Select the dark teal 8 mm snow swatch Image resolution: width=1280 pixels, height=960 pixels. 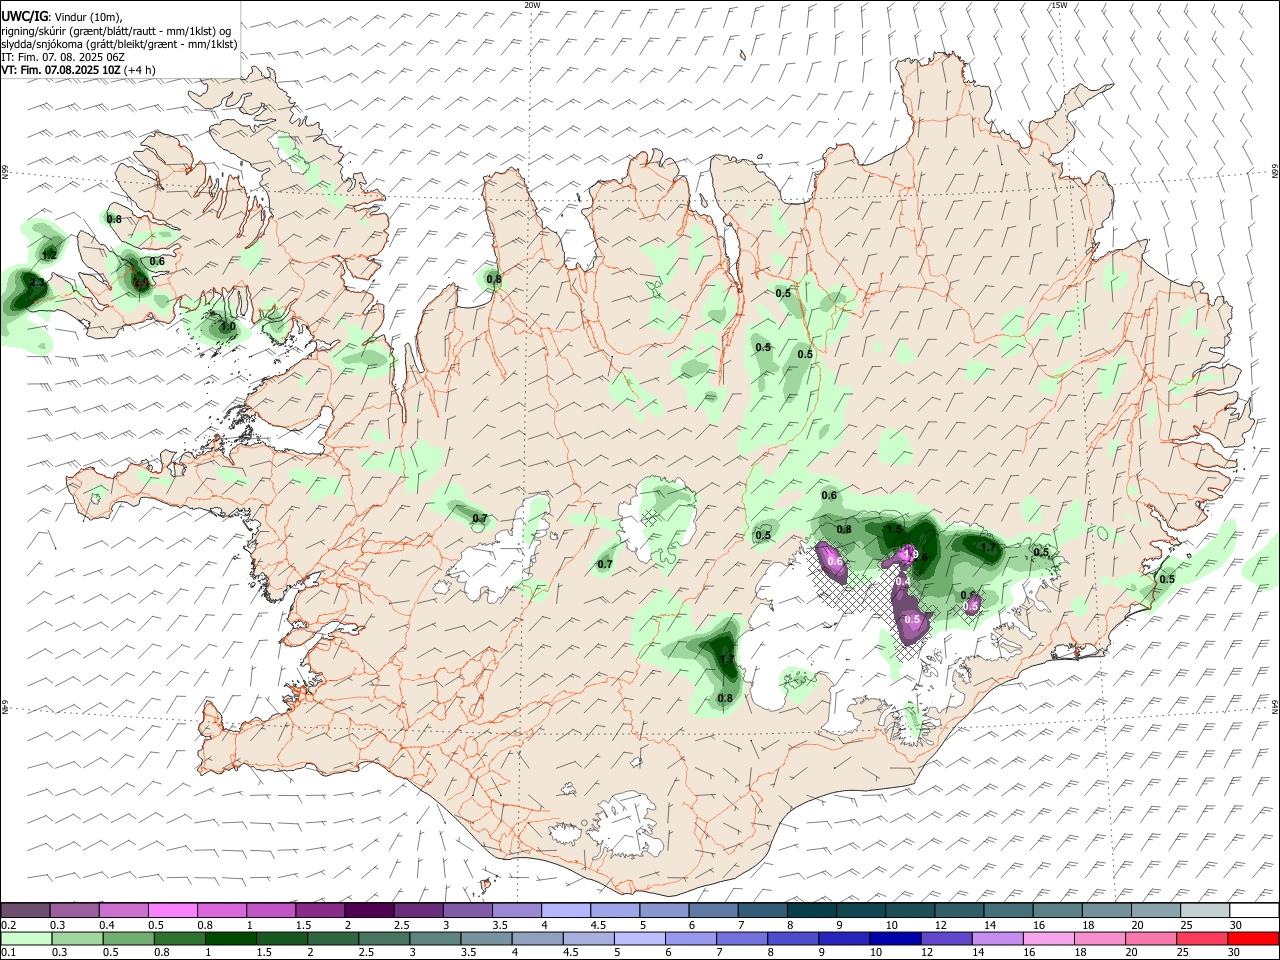point(812,911)
